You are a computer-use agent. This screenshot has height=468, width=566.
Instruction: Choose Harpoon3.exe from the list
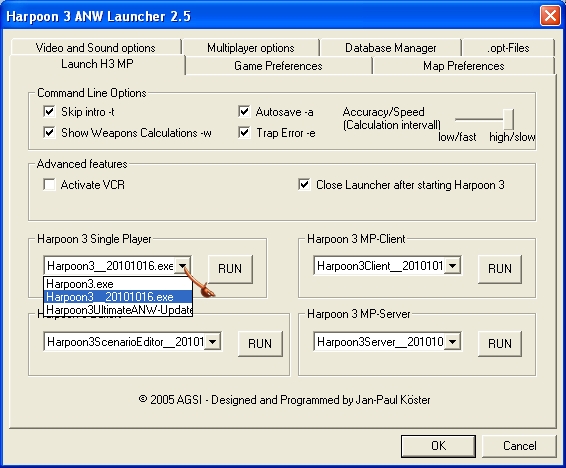[118, 284]
